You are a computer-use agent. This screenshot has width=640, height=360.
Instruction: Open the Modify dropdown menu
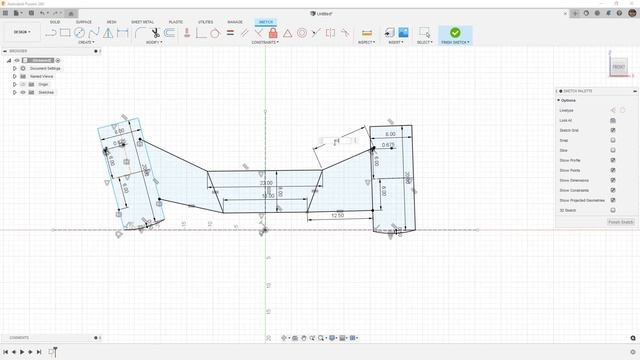[154, 42]
